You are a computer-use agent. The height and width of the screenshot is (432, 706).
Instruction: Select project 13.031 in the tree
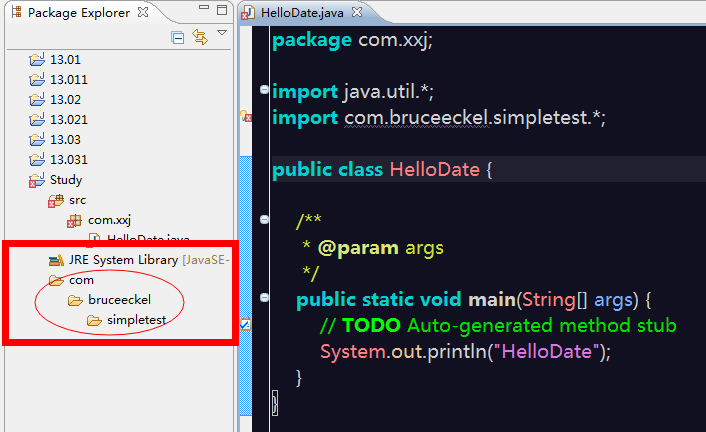pos(69,160)
